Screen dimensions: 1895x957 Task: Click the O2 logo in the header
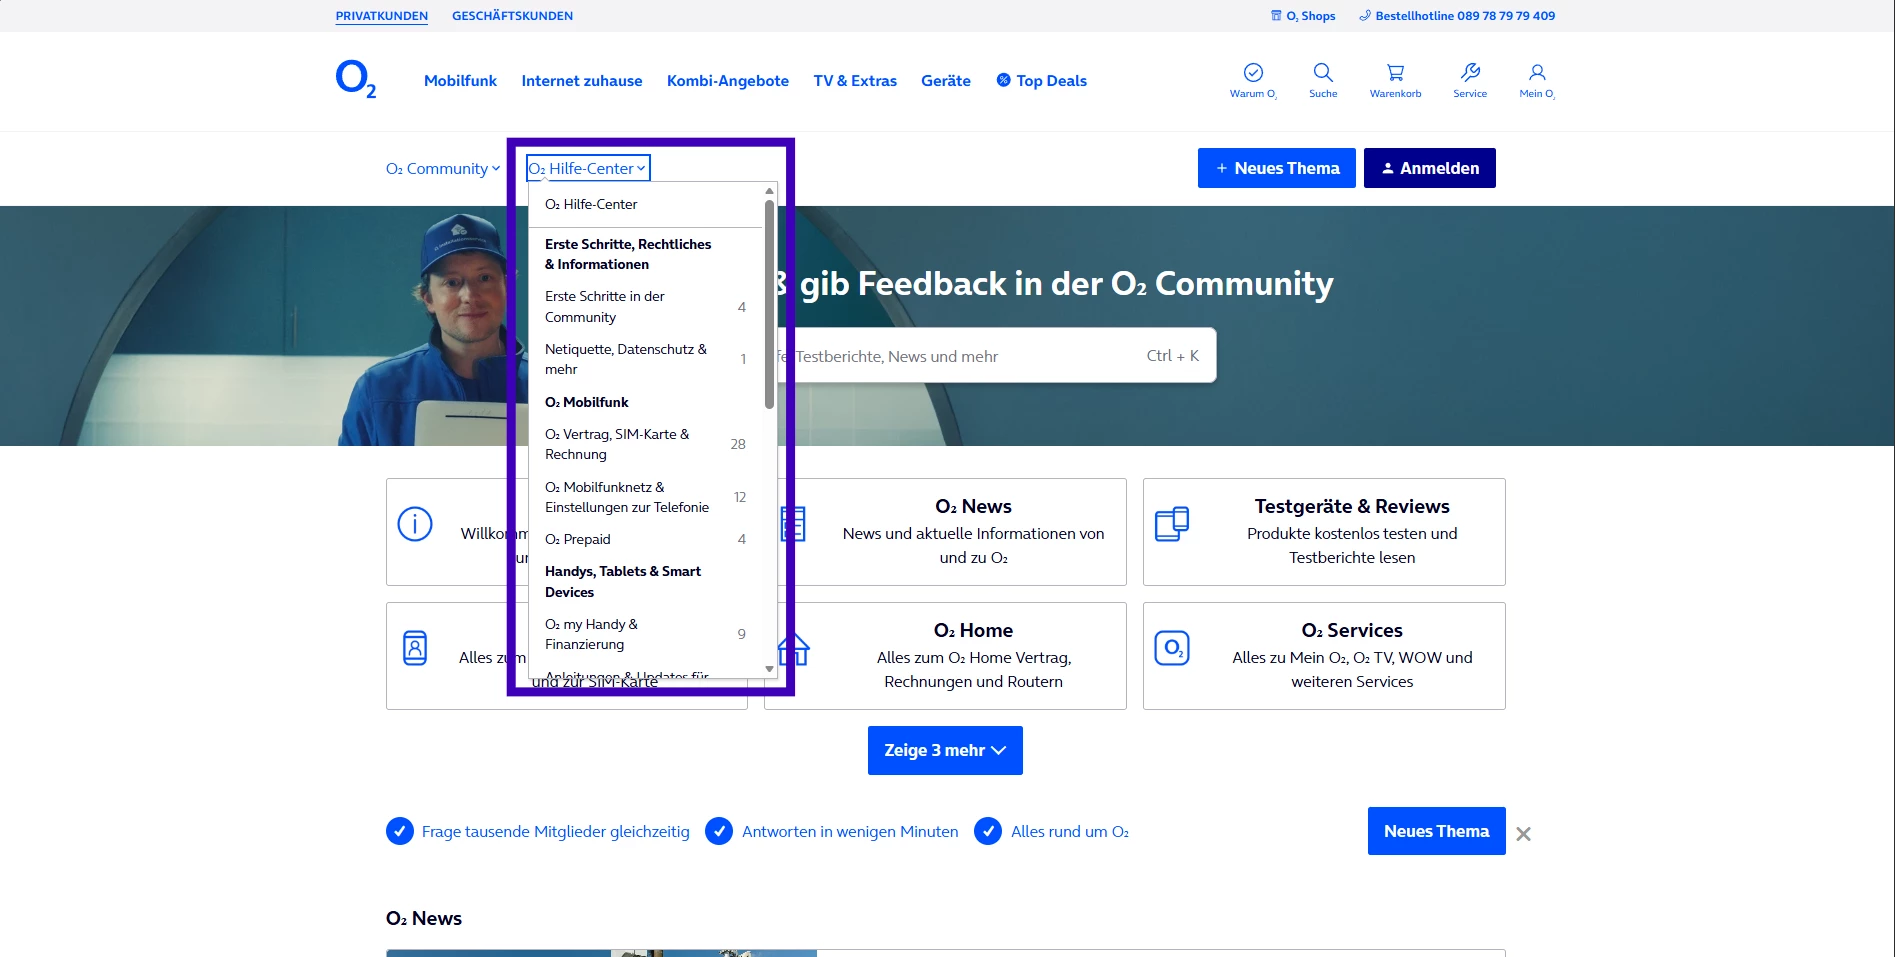tap(356, 79)
